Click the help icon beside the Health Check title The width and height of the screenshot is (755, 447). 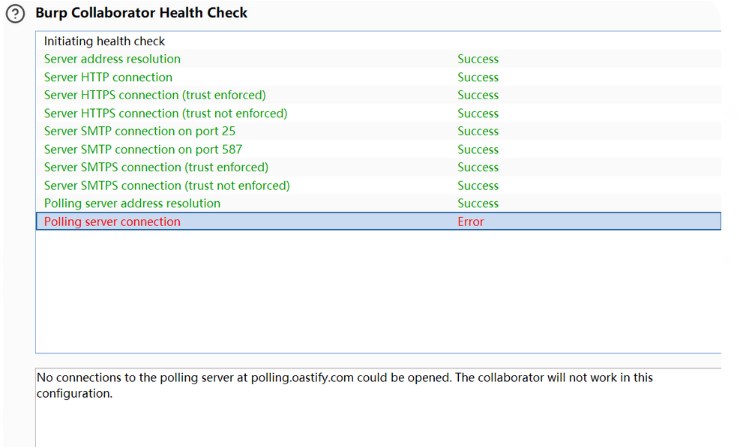coord(15,15)
